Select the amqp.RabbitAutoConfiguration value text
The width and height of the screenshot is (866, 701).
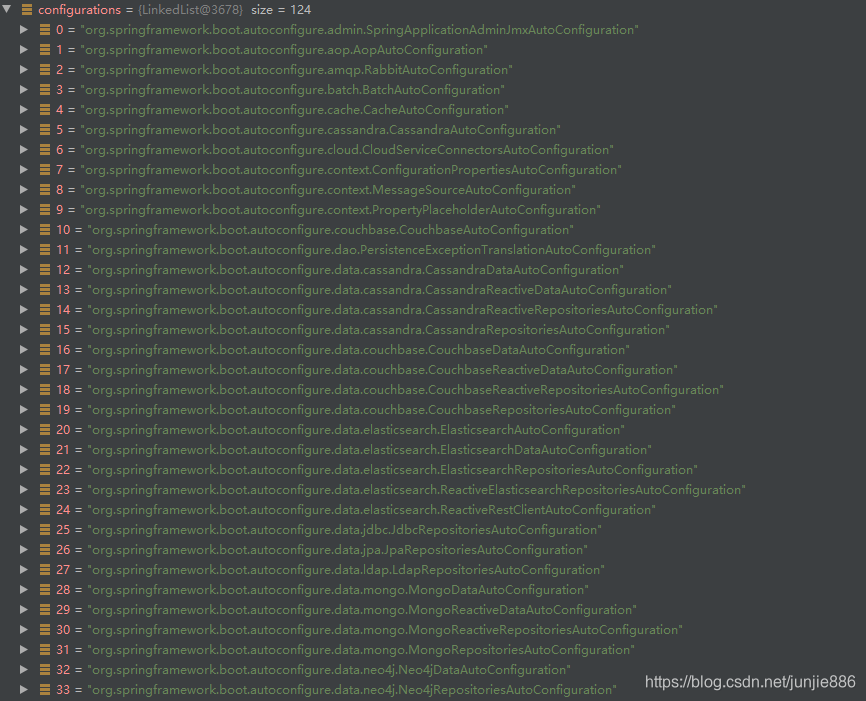click(x=297, y=70)
